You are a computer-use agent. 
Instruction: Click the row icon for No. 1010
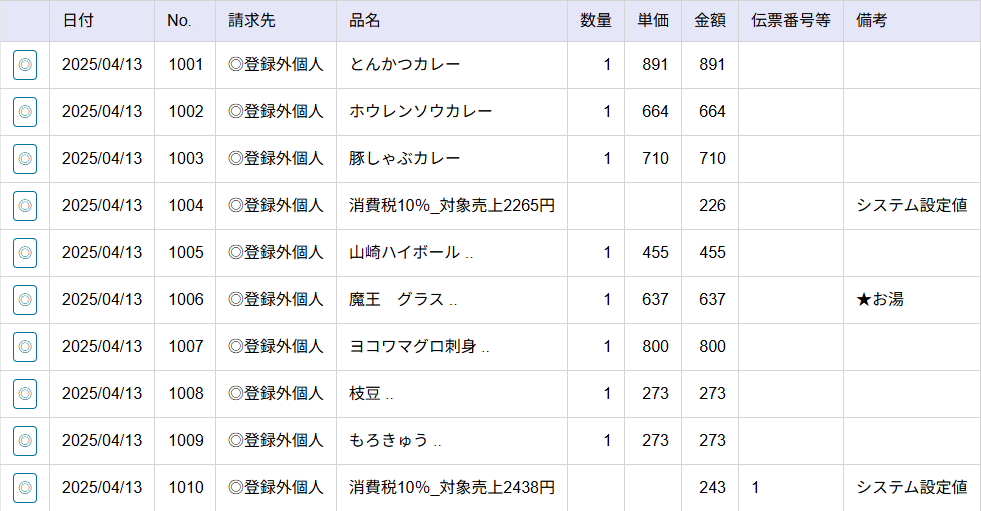coord(25,488)
